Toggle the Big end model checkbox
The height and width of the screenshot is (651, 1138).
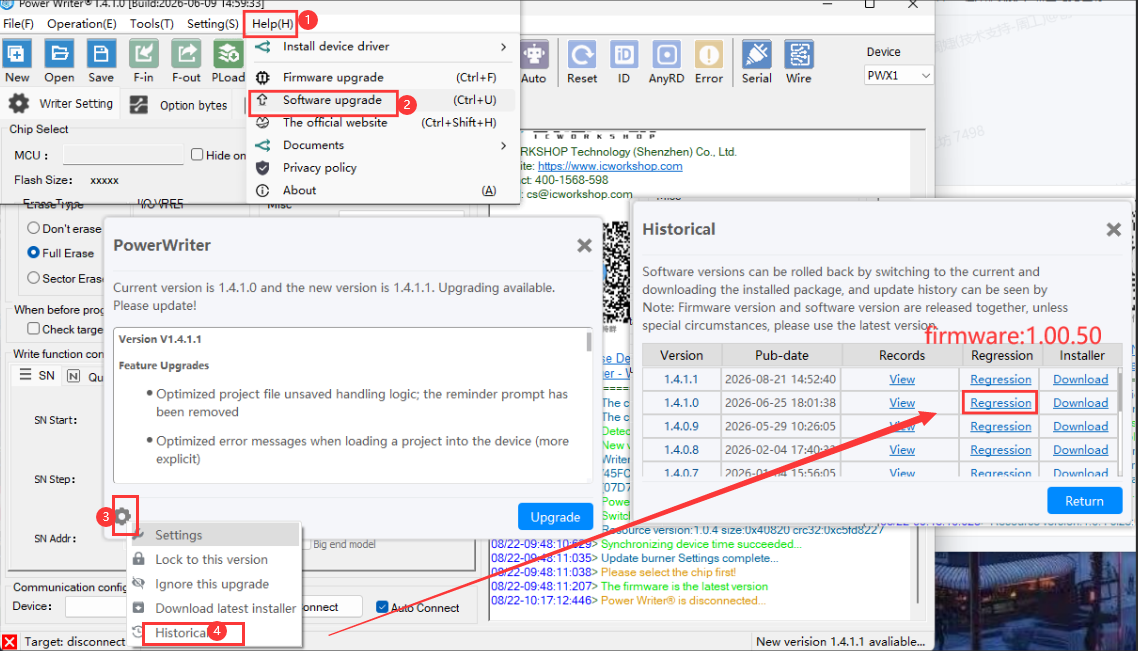point(307,544)
